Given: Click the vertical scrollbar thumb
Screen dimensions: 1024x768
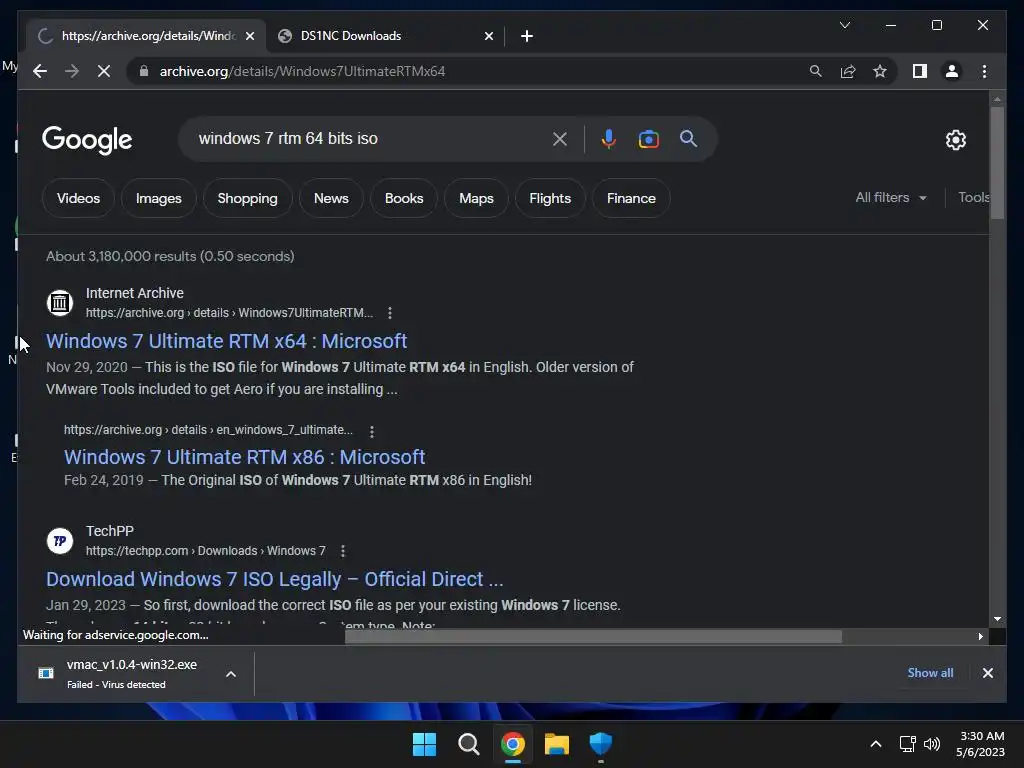Looking at the screenshot, I should point(997,163).
